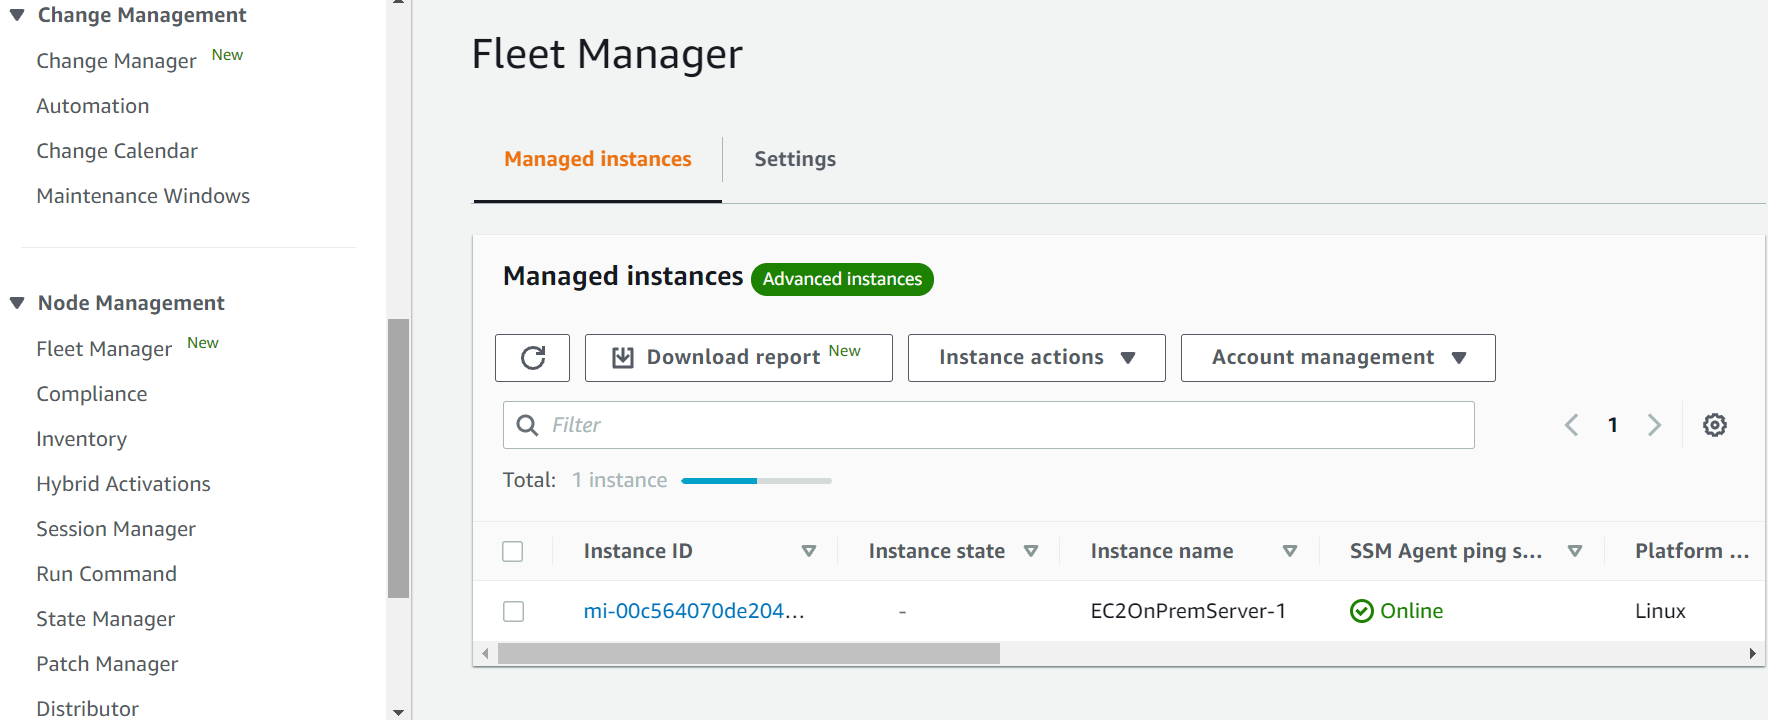
Task: Click the '1 instance' total count text
Action: 619,480
